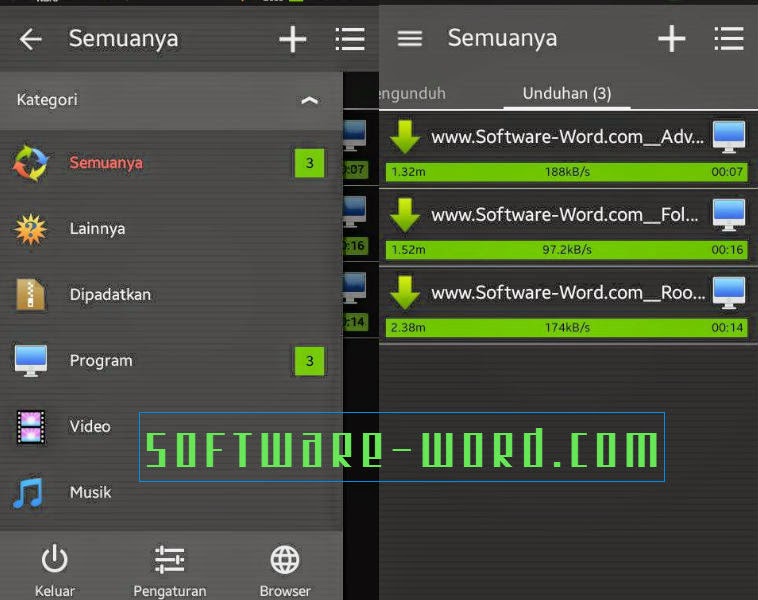Tap the monitor icon of Adv... download
The height and width of the screenshot is (600, 758).
[x=729, y=137]
